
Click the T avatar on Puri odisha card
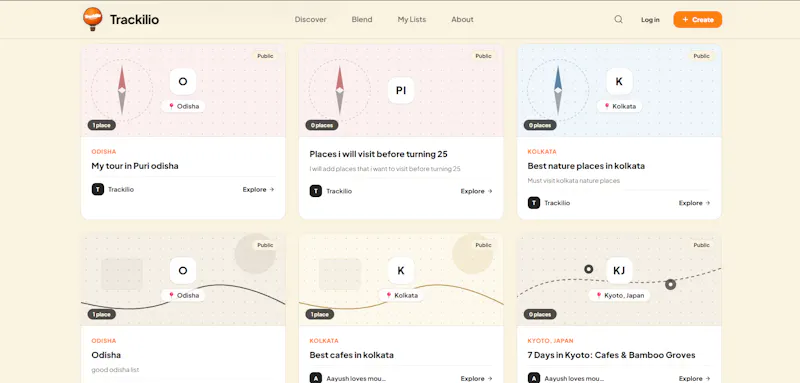pyautogui.click(x=98, y=189)
